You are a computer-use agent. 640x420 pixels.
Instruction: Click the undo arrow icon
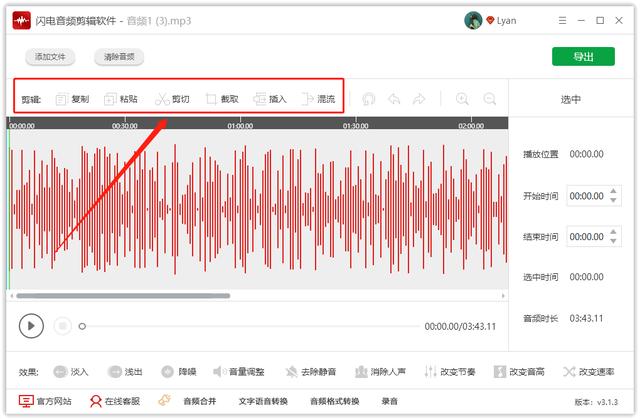pyautogui.click(x=394, y=99)
